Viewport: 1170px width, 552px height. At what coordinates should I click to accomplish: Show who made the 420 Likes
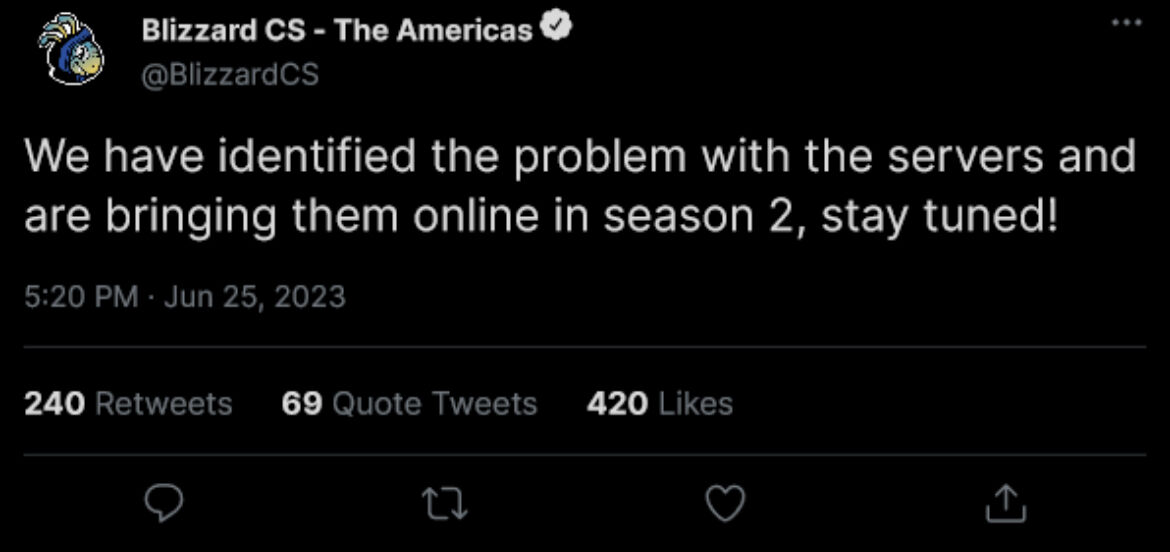pos(660,404)
